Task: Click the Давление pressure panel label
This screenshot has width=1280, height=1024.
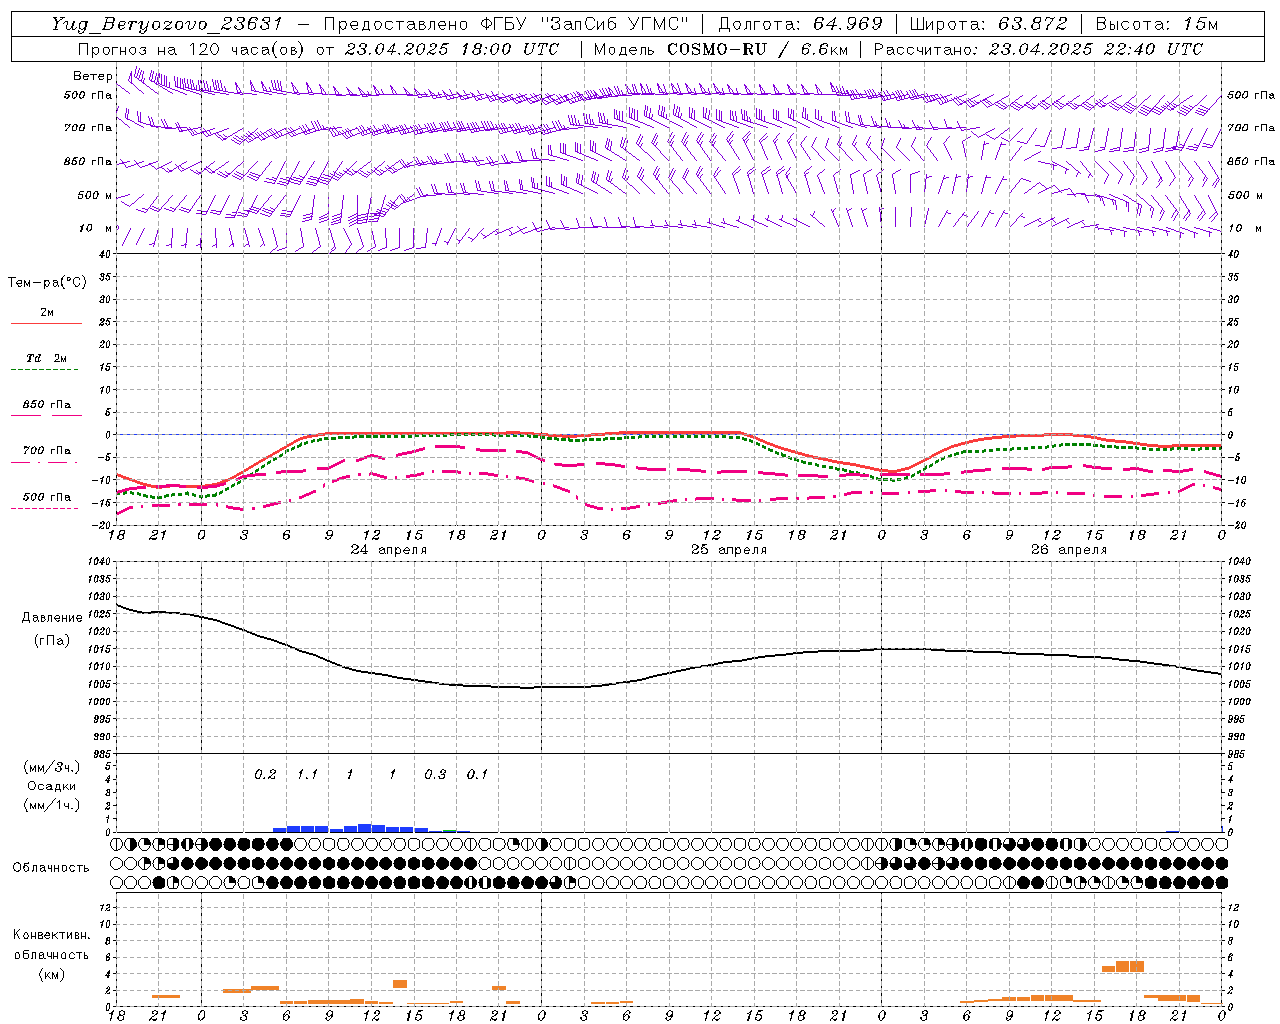Action: coord(52,618)
